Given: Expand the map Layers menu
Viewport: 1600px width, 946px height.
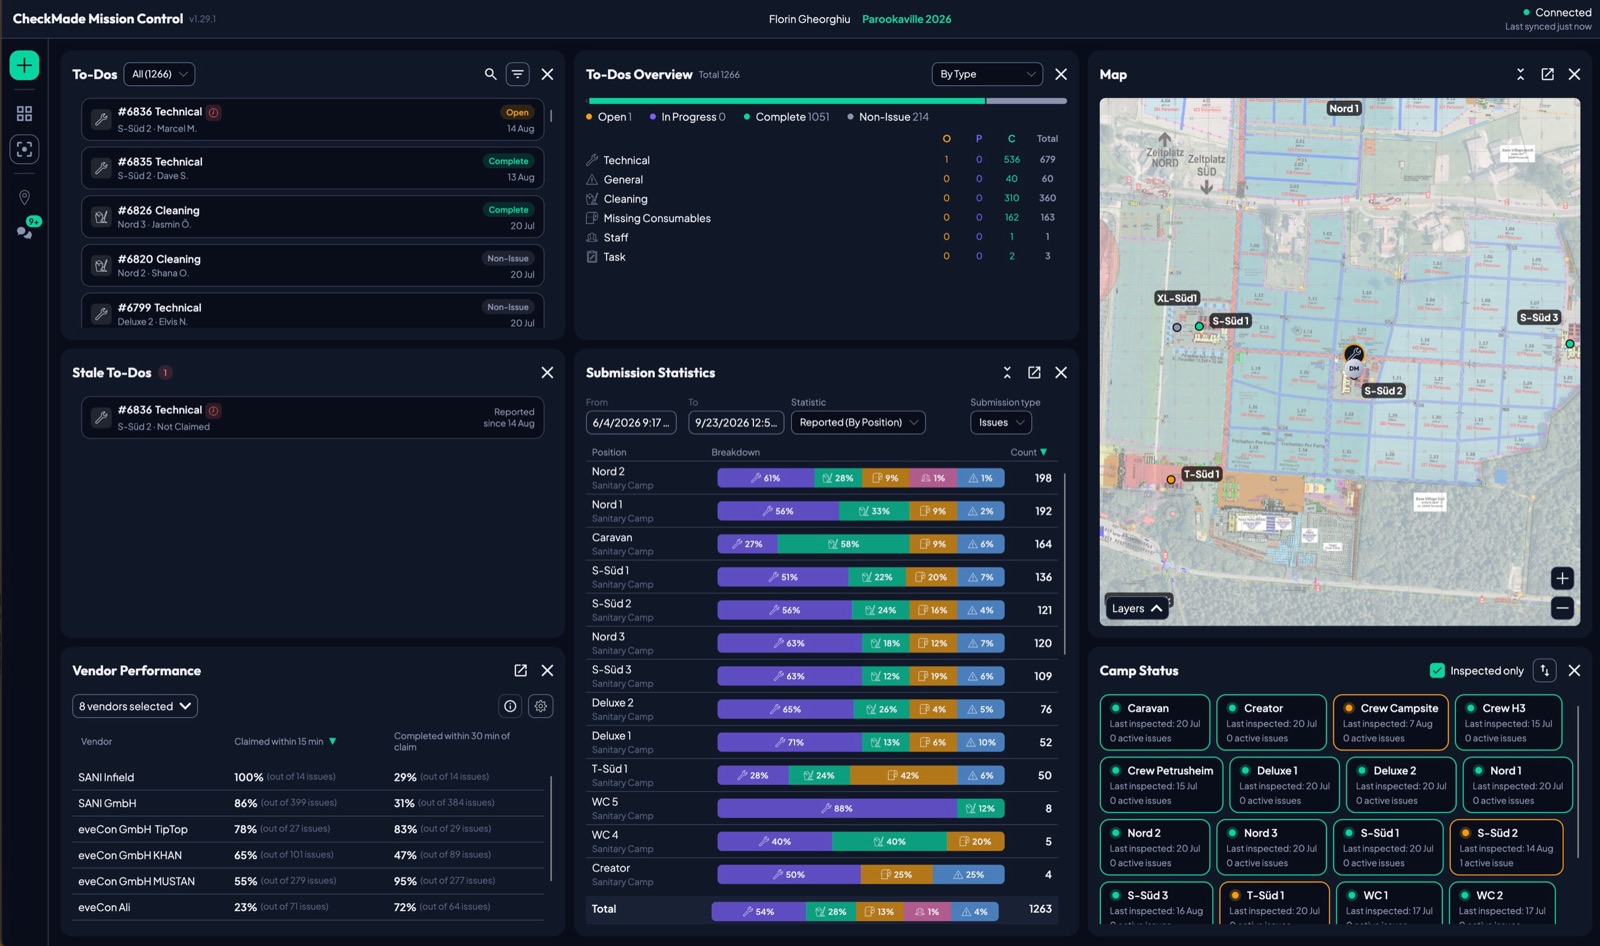Looking at the screenshot, I should [1137, 608].
